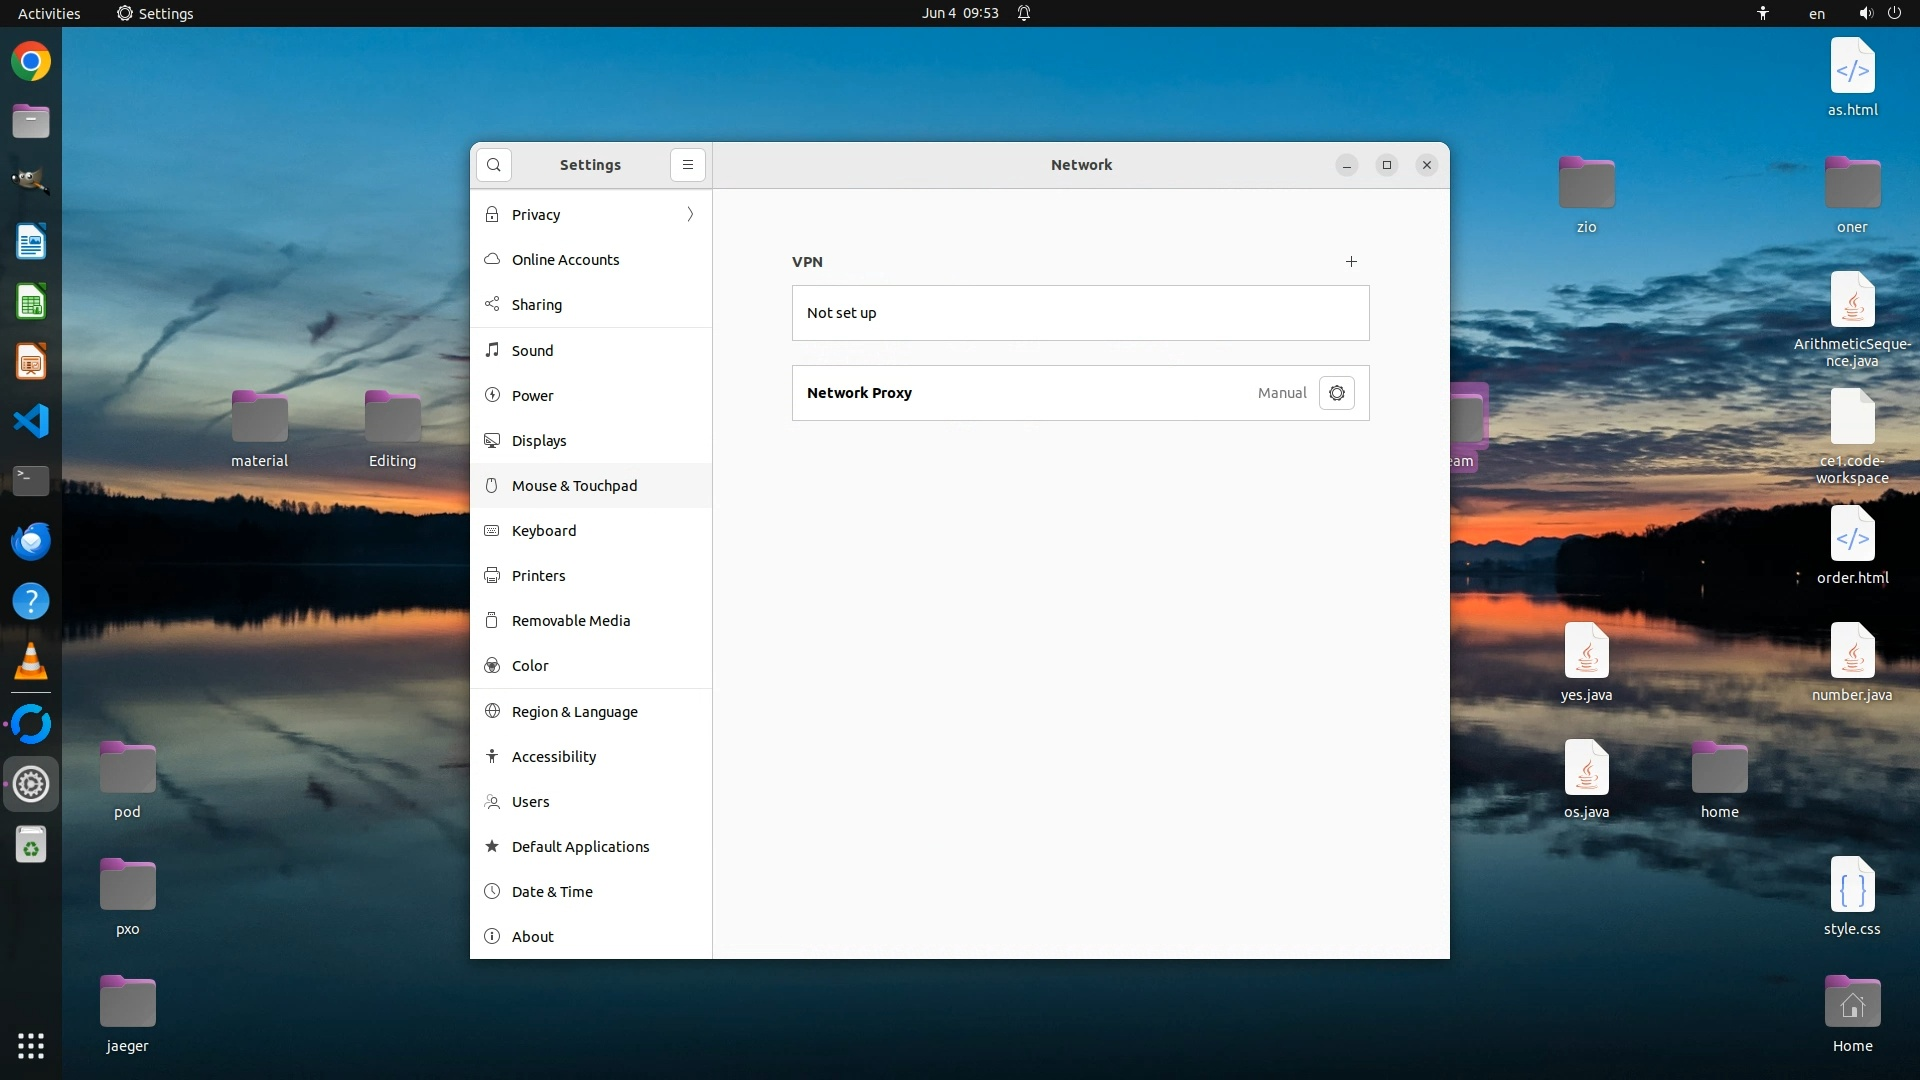
Task: Open Default Applications settings
Action: pyautogui.click(x=580, y=847)
